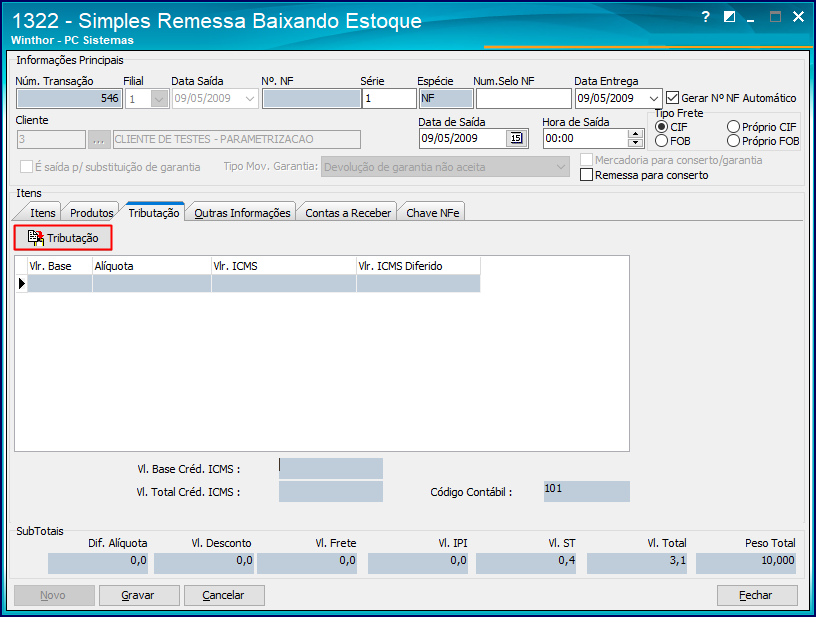Click the row indicator arrow in the grid
Image resolution: width=816 pixels, height=617 pixels.
click(21, 284)
